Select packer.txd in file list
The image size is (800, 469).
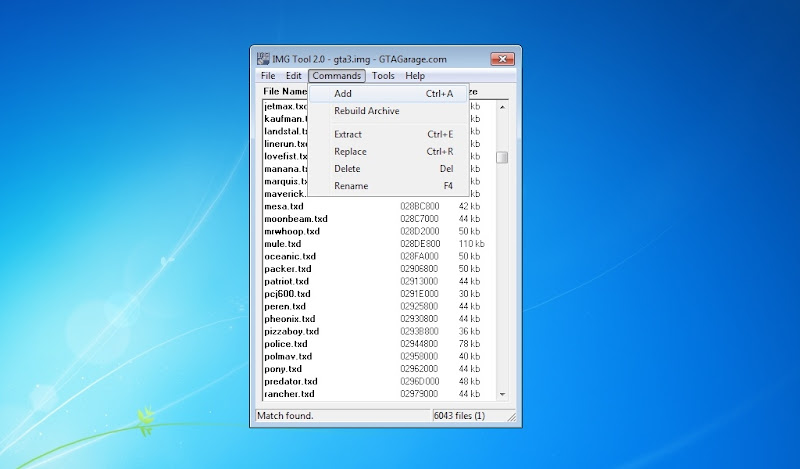pyautogui.click(x=288, y=269)
